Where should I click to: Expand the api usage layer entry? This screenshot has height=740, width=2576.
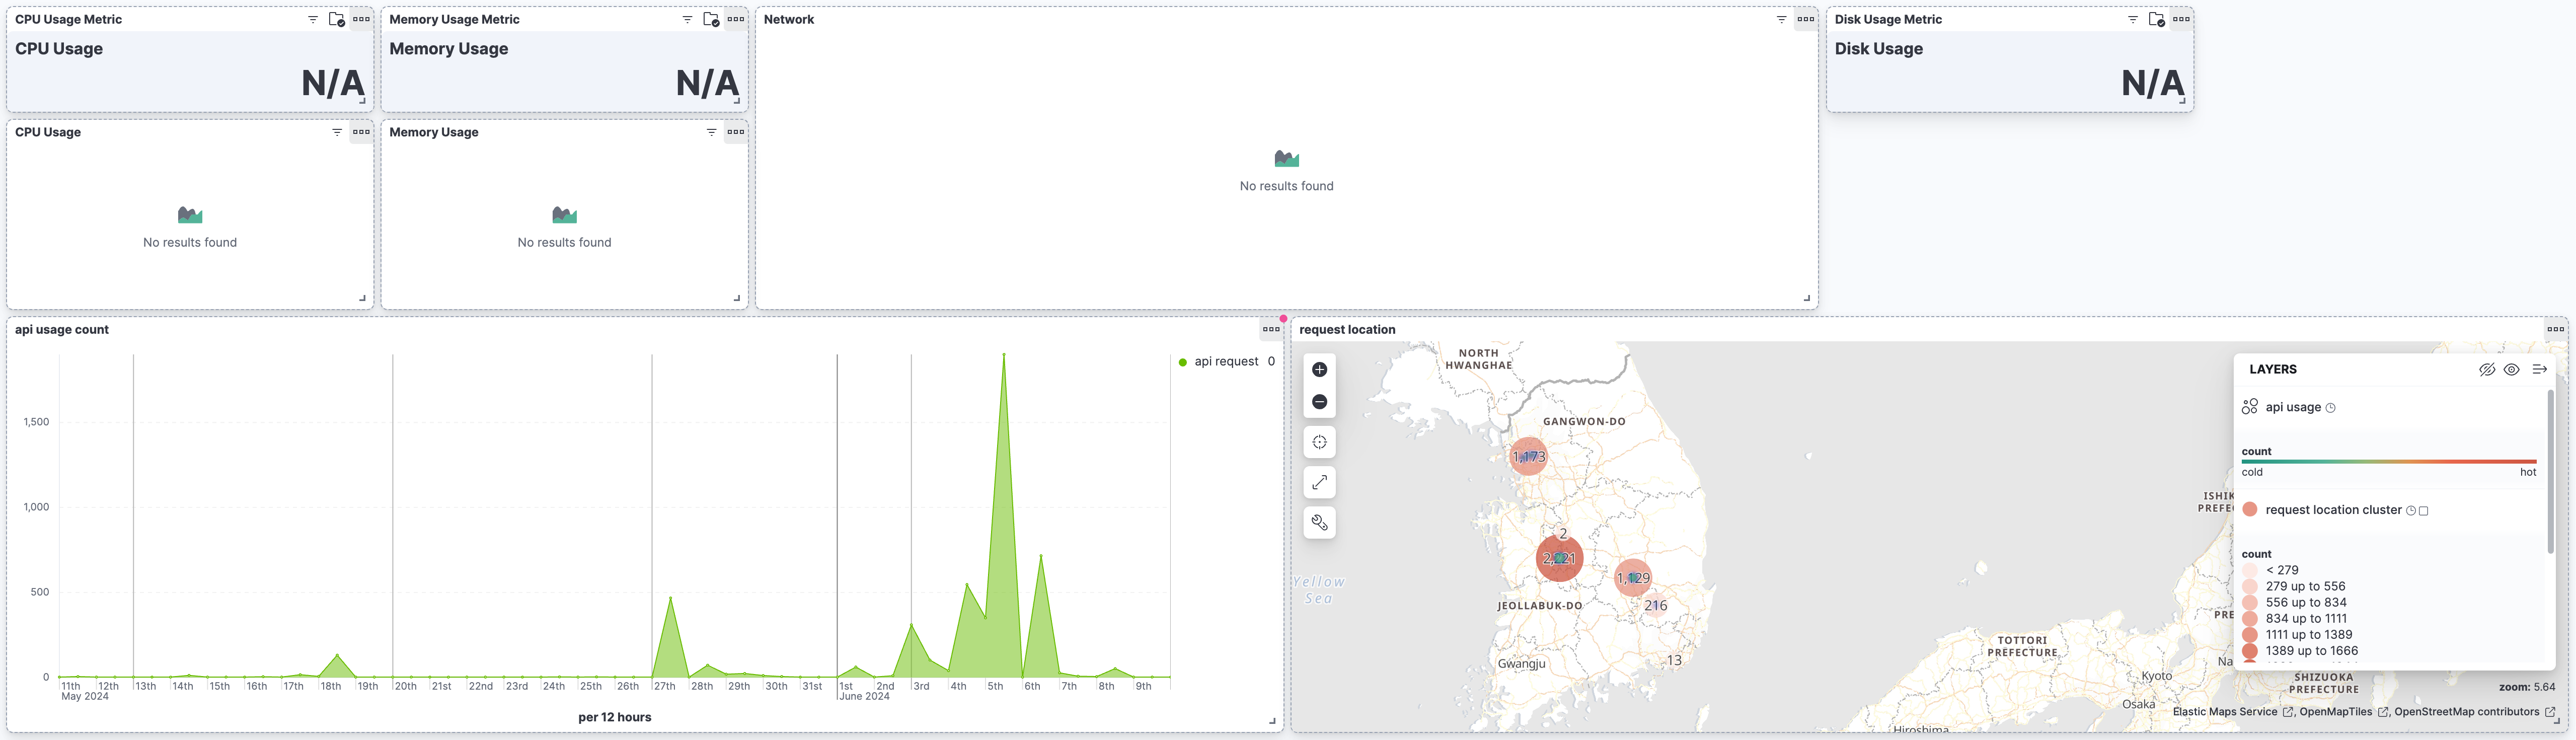[2292, 407]
